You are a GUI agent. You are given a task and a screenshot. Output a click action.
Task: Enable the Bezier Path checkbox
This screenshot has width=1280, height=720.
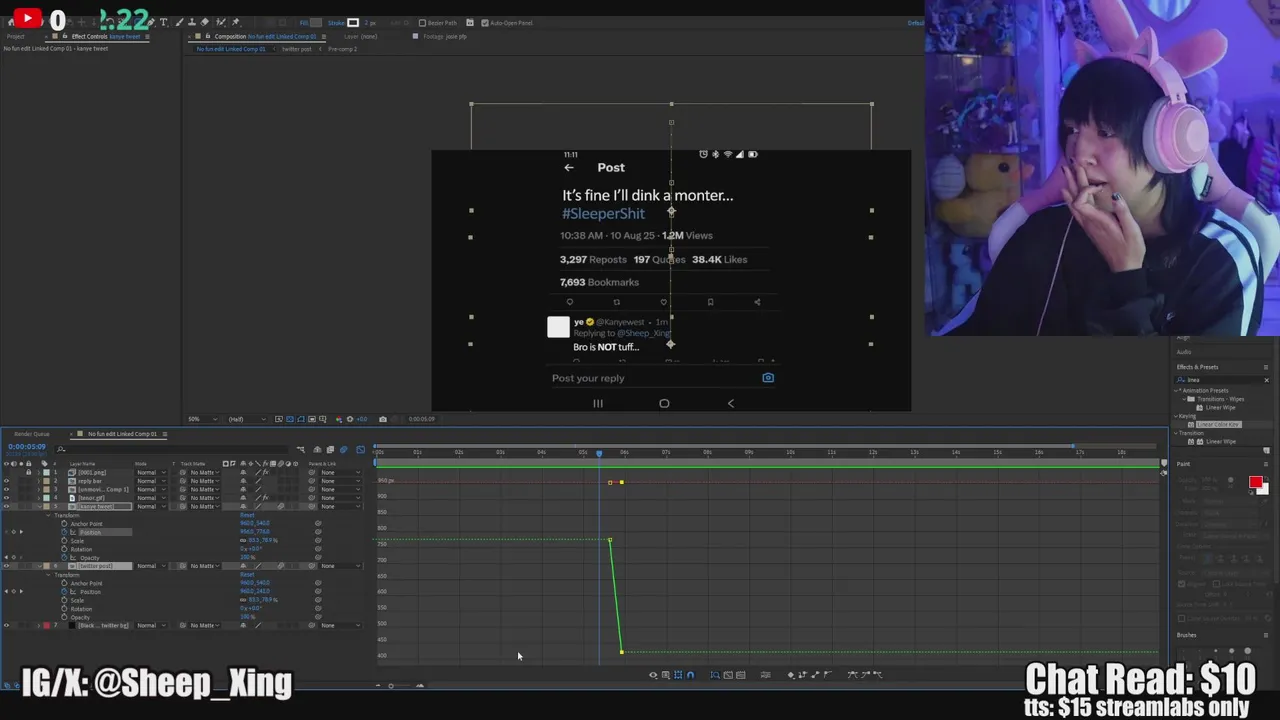422,23
